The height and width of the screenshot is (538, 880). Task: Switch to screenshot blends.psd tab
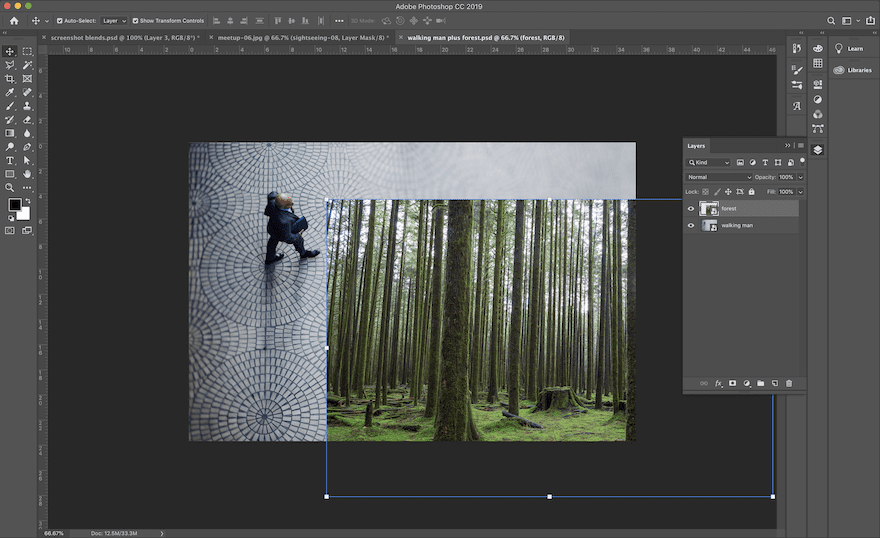(x=124, y=37)
